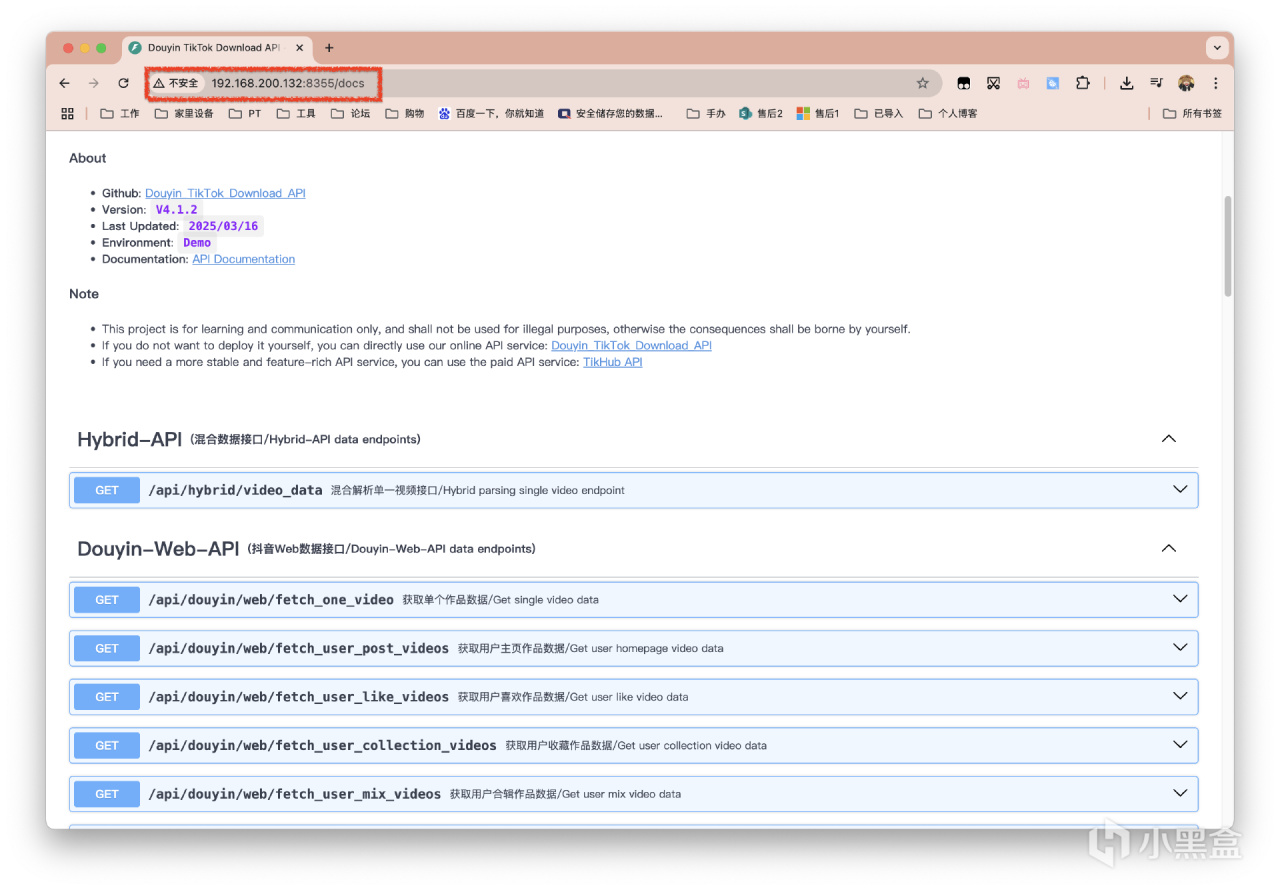The image size is (1280, 890).
Task: Open the 购物 bookmark folder
Action: 404,113
